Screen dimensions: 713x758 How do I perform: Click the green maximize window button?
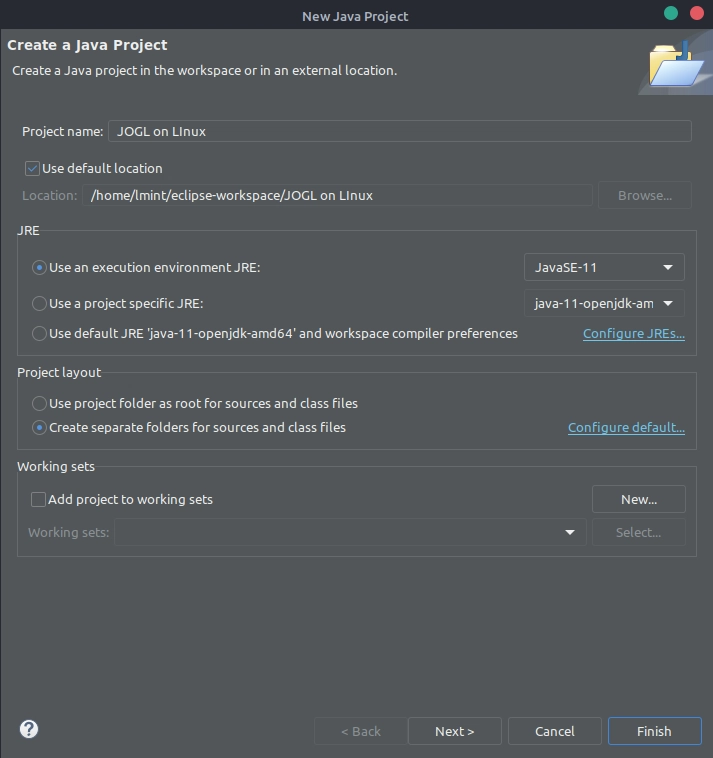pos(671,13)
